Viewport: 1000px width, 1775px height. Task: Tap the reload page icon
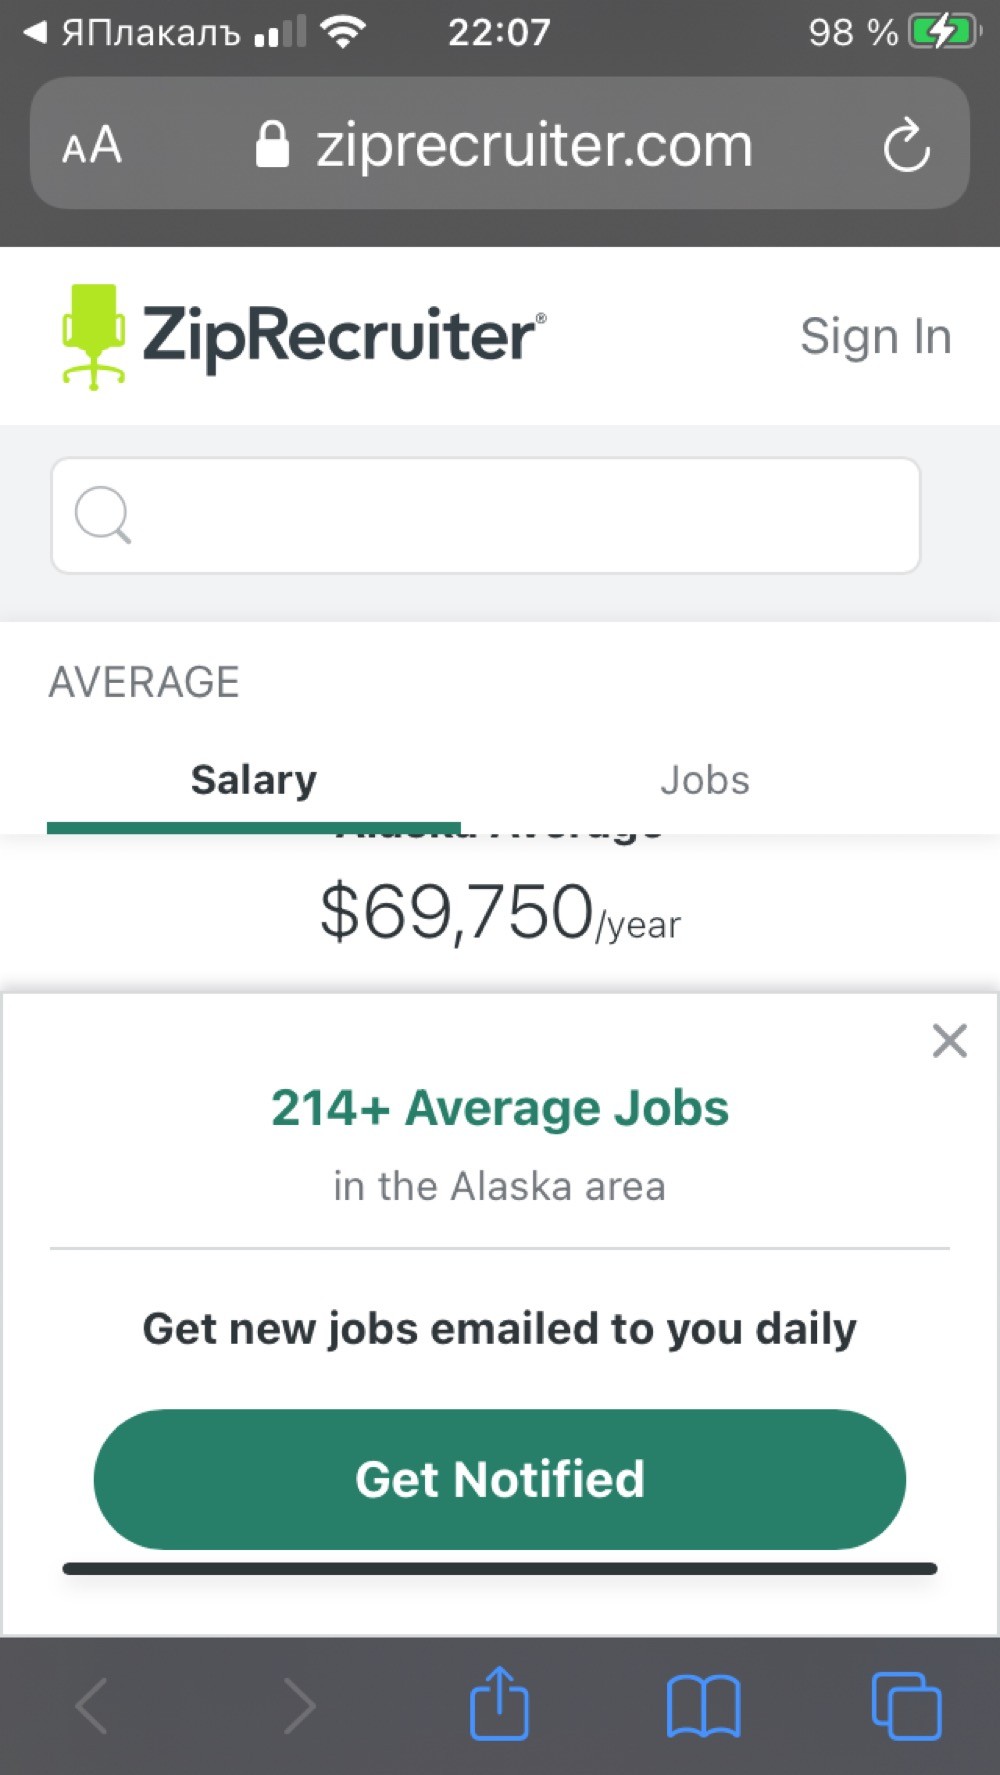click(907, 146)
